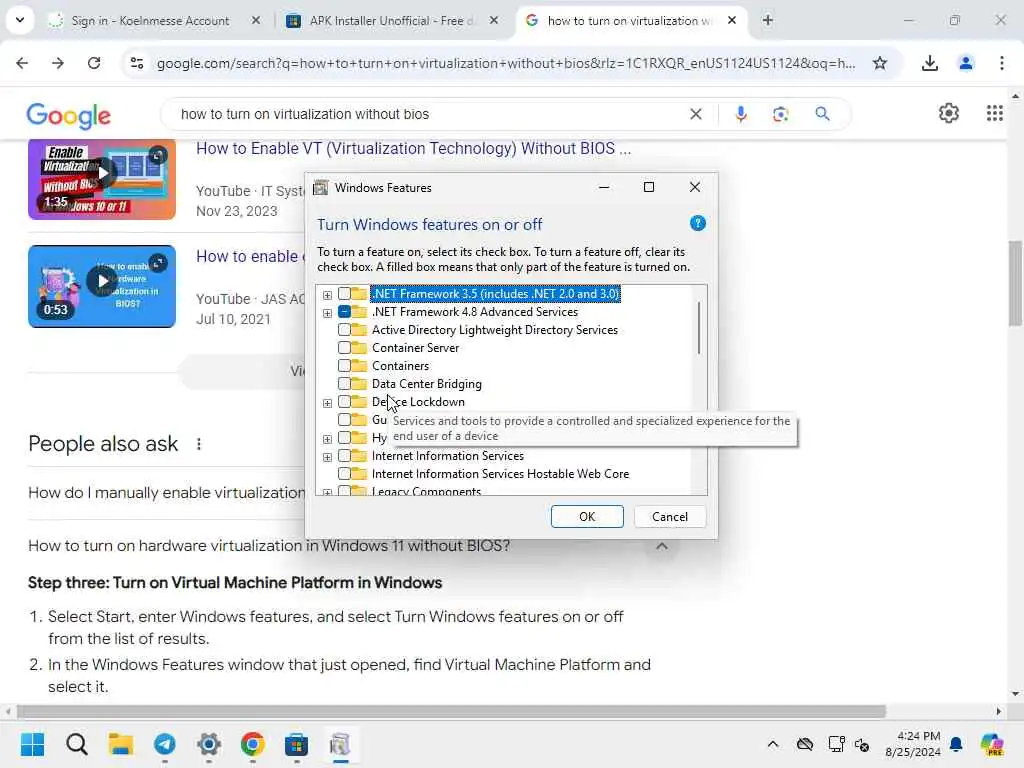Open the tab search dropdown in Chrome
1024x768 pixels.
click(x=20, y=20)
